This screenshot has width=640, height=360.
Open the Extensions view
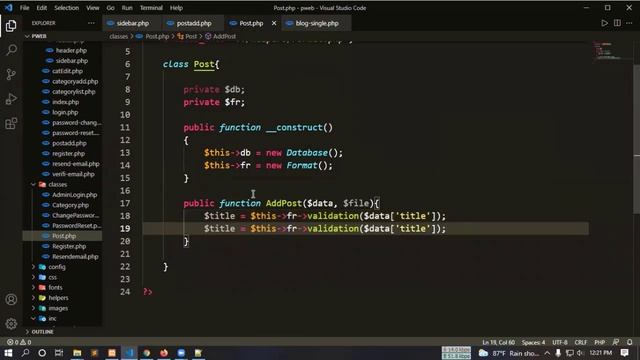[x=11, y=123]
